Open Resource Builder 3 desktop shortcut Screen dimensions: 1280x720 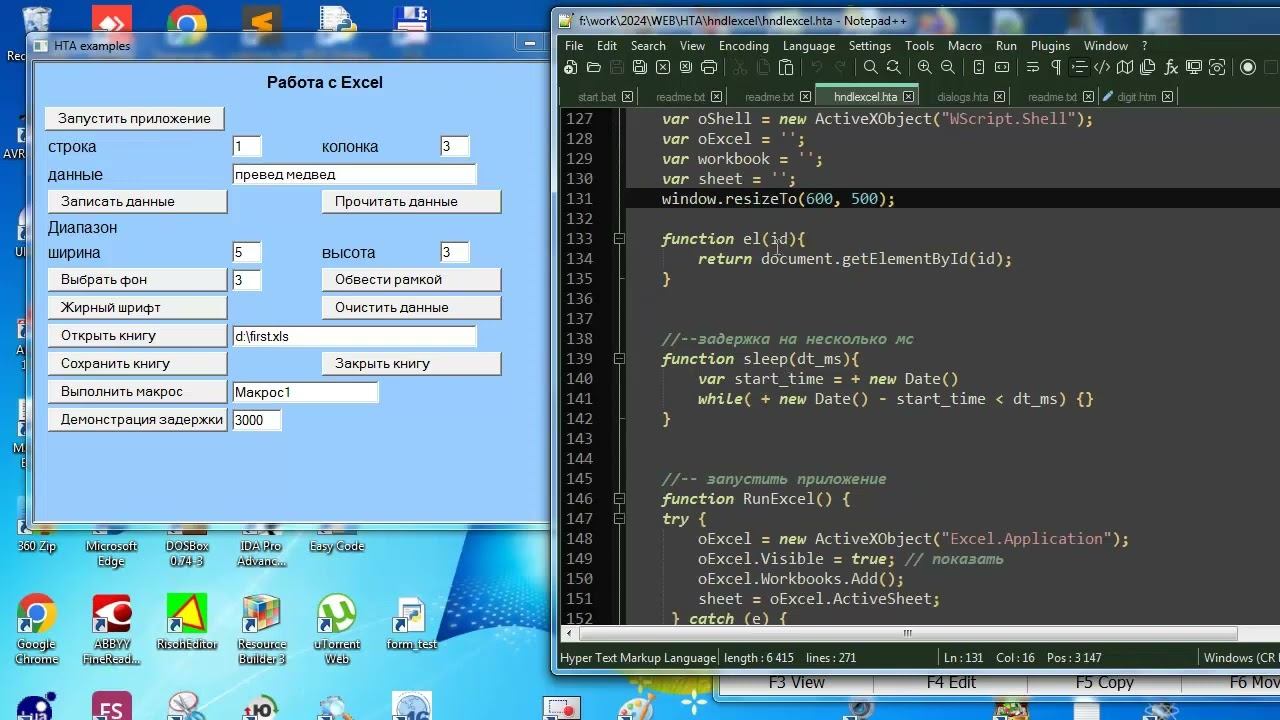point(262,630)
